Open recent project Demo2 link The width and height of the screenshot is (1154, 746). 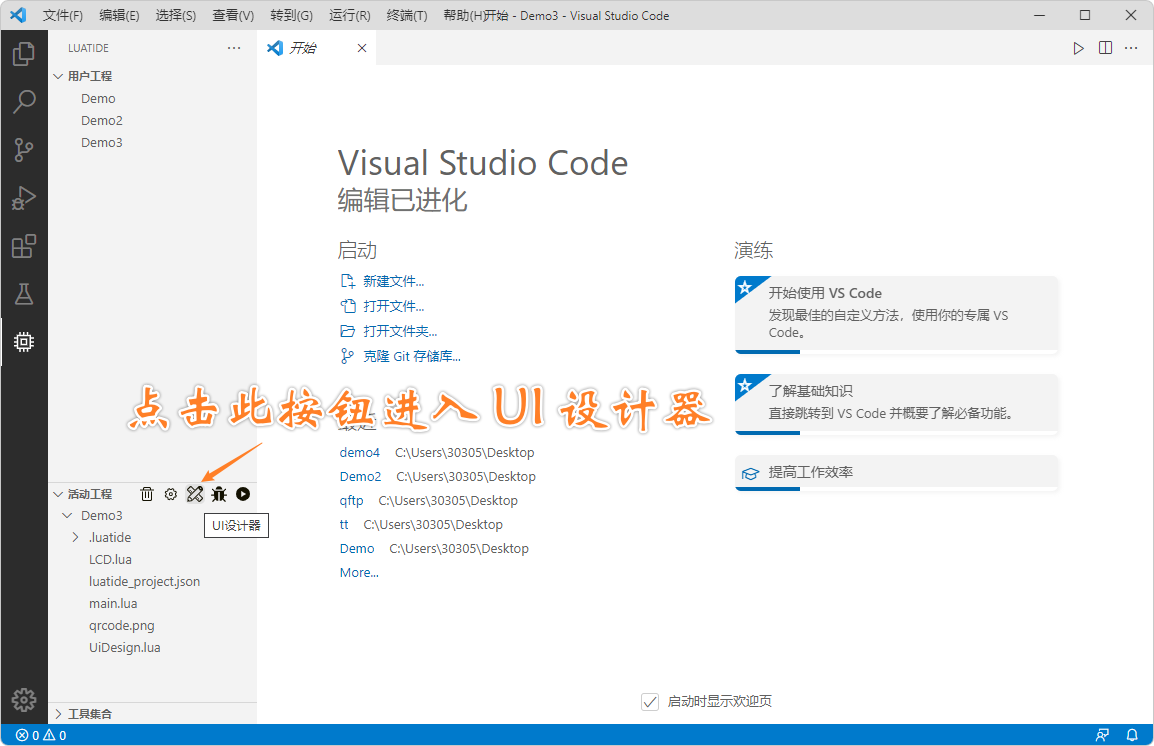360,477
